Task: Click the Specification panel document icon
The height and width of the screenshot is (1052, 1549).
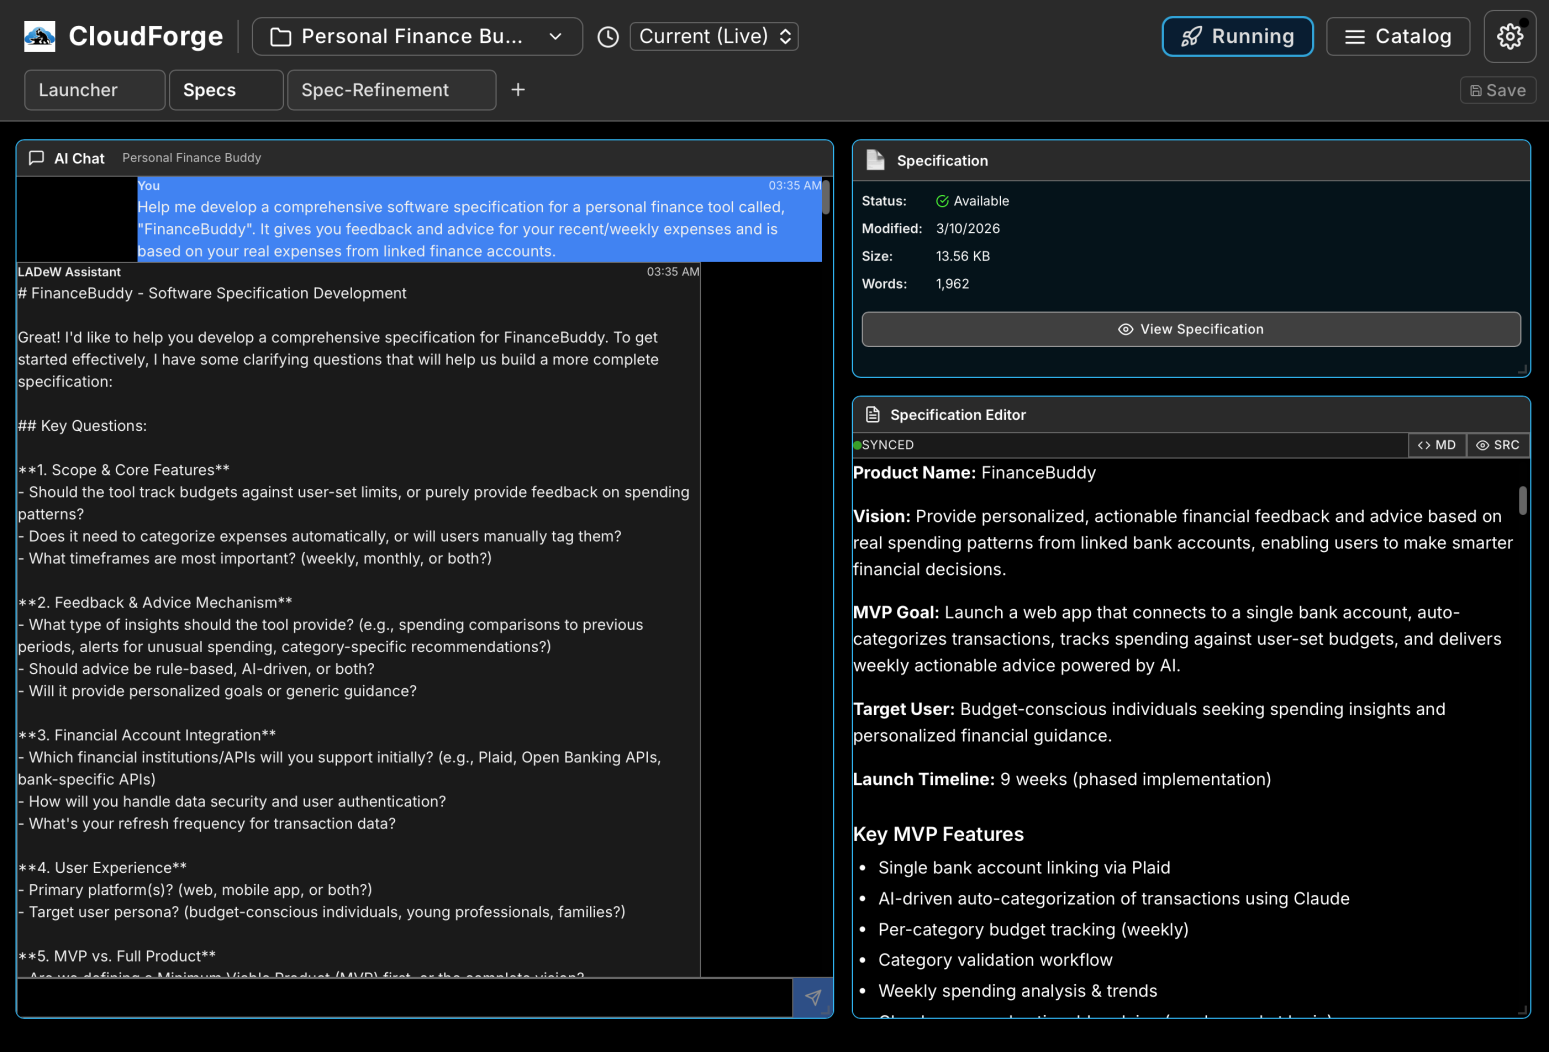Action: pyautogui.click(x=875, y=159)
